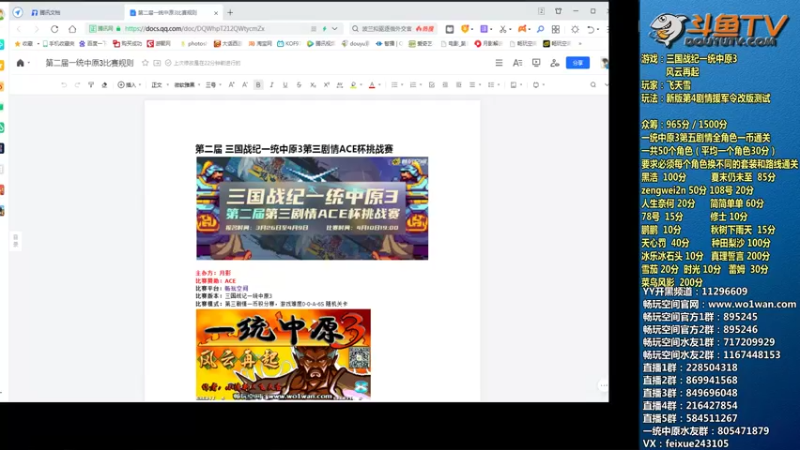Click the text style Aa icon
The width and height of the screenshot is (800, 450).
pos(517,63)
